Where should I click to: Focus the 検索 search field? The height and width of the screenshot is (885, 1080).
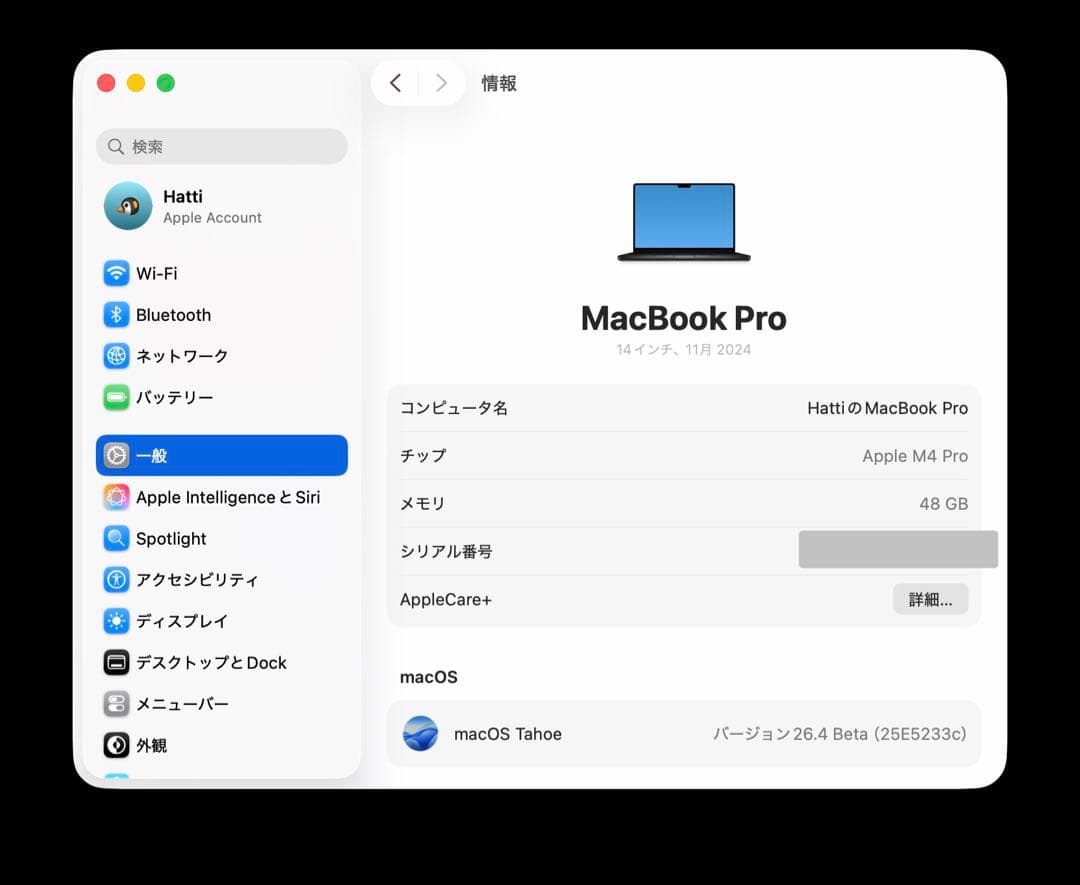click(222, 147)
